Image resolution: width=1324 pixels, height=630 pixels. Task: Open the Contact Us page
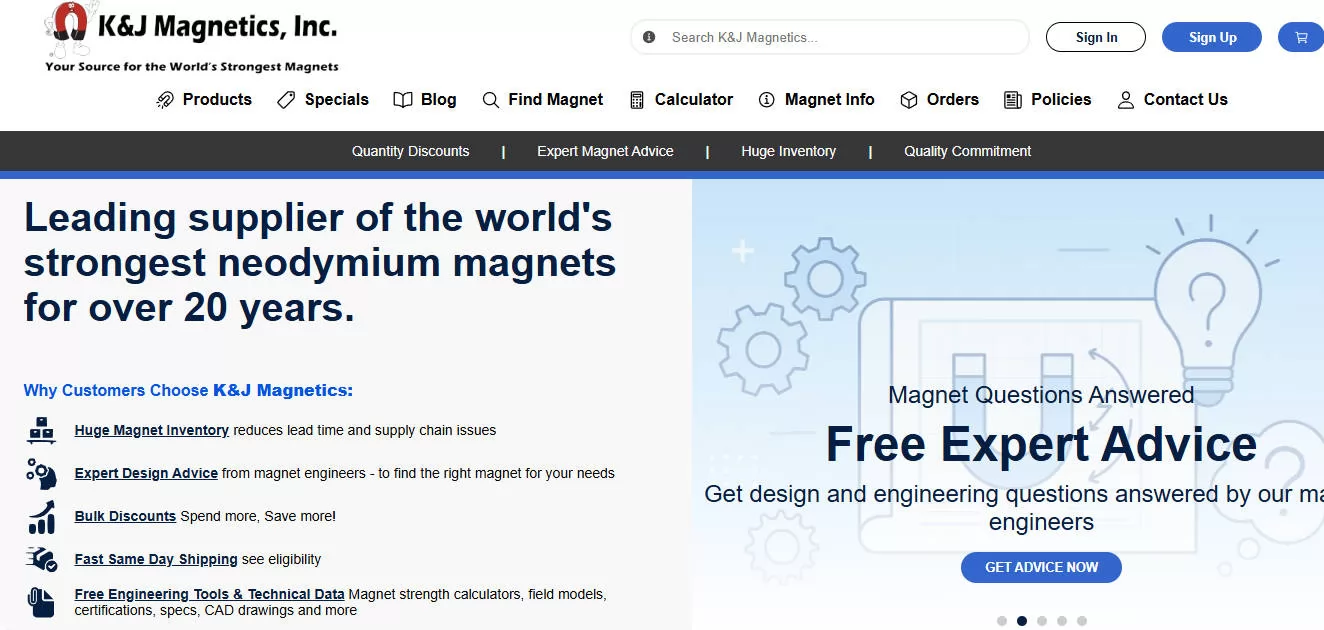(1186, 100)
